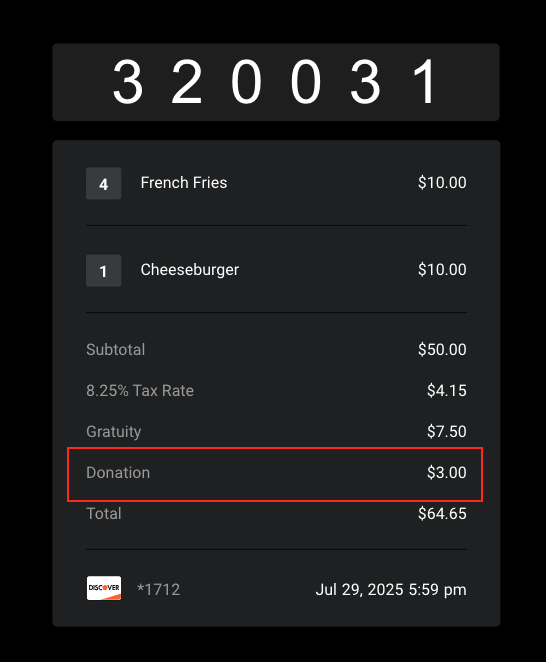This screenshot has height=662, width=546.
Task: Select the card number ending *1712
Action: point(159,589)
